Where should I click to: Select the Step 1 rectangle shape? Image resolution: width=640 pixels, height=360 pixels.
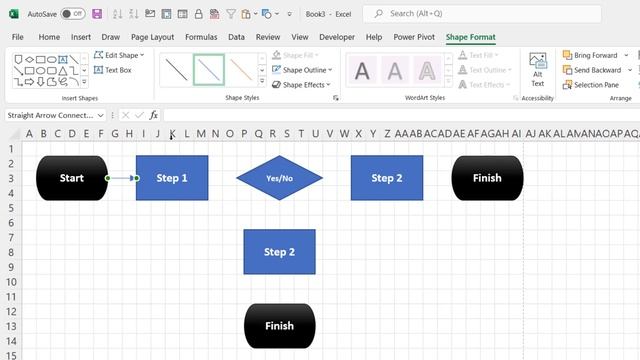[172, 178]
